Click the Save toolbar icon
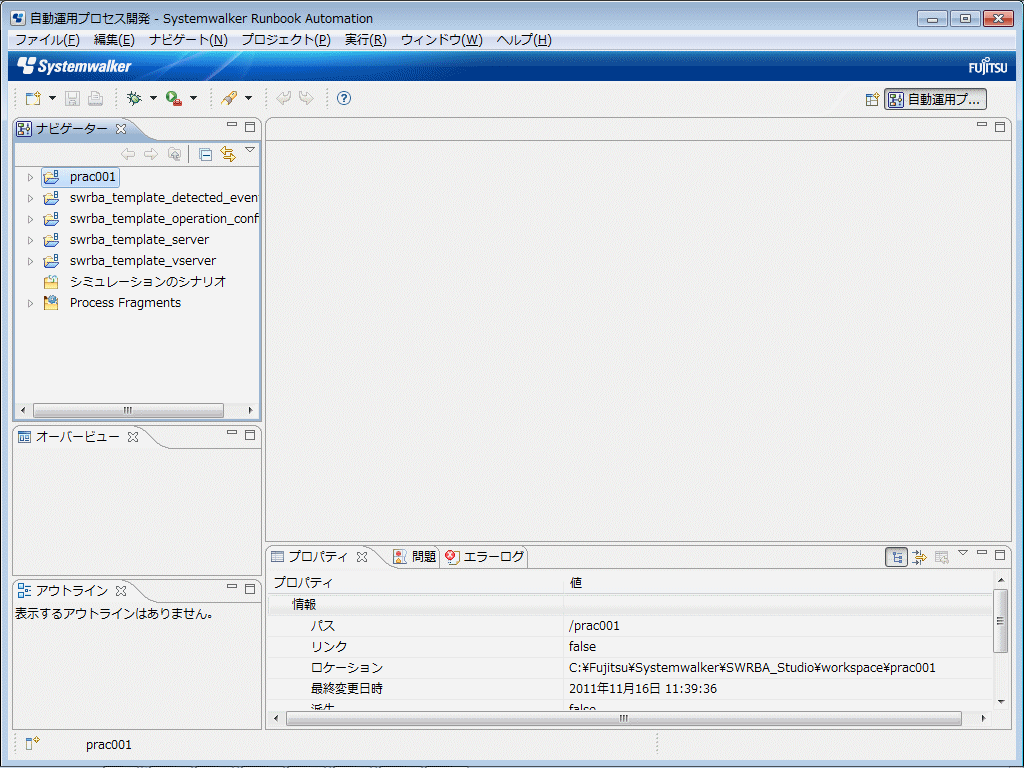 pyautogui.click(x=72, y=99)
